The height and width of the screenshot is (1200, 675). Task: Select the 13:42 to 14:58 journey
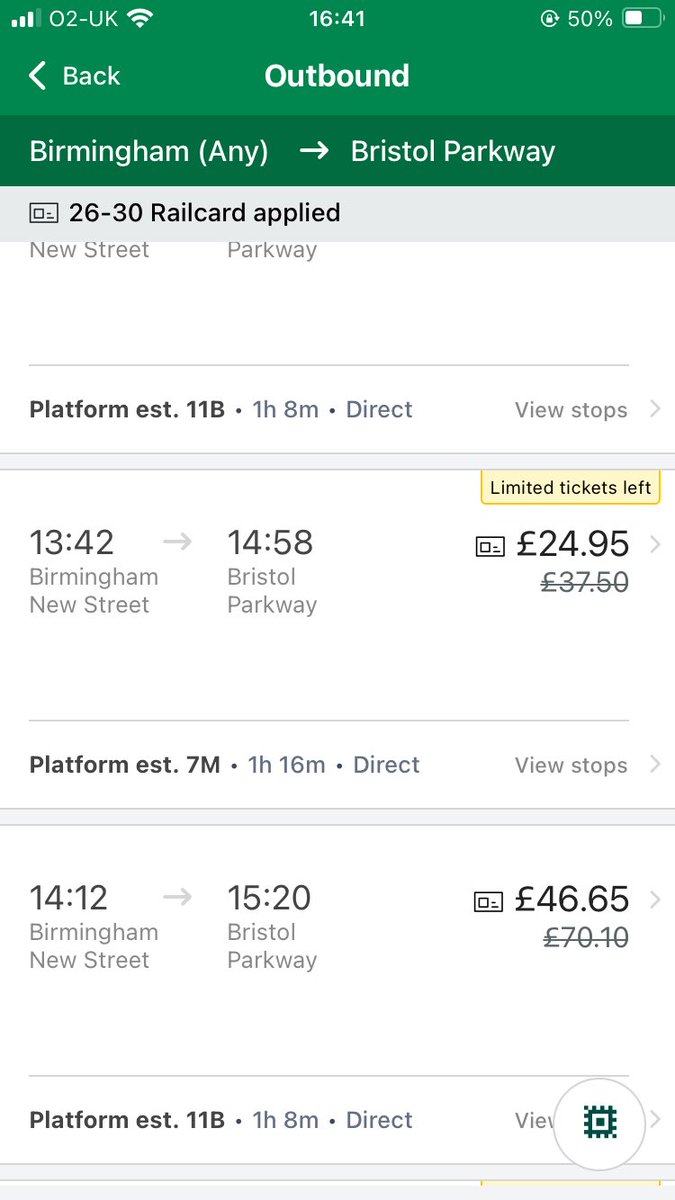pyautogui.click(x=250, y=575)
